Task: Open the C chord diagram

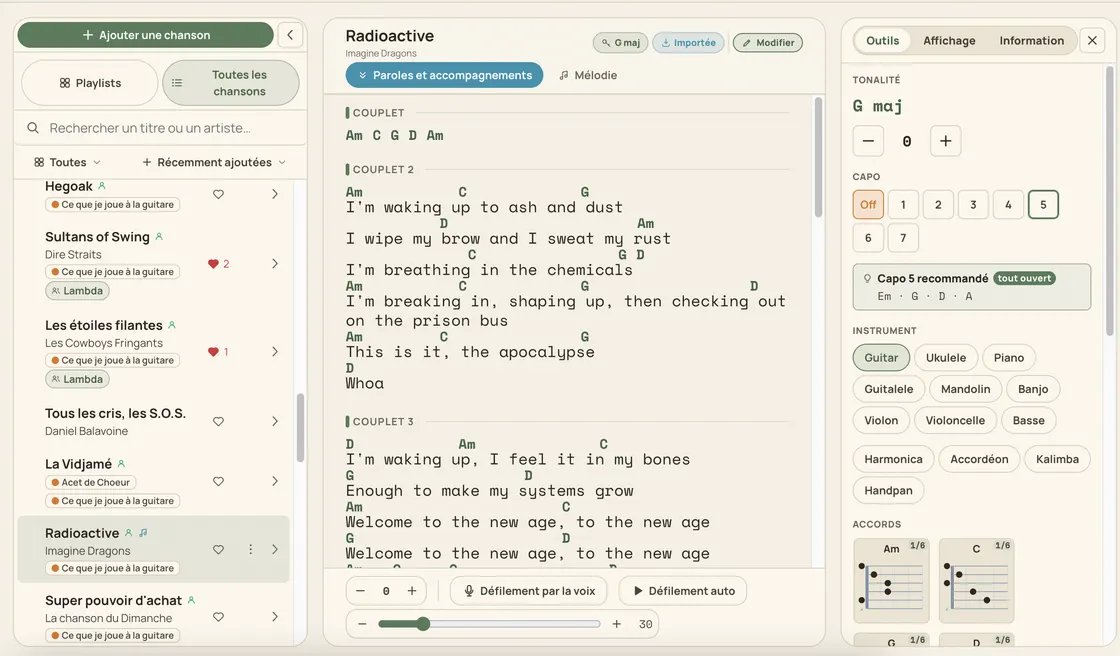Action: (976, 580)
